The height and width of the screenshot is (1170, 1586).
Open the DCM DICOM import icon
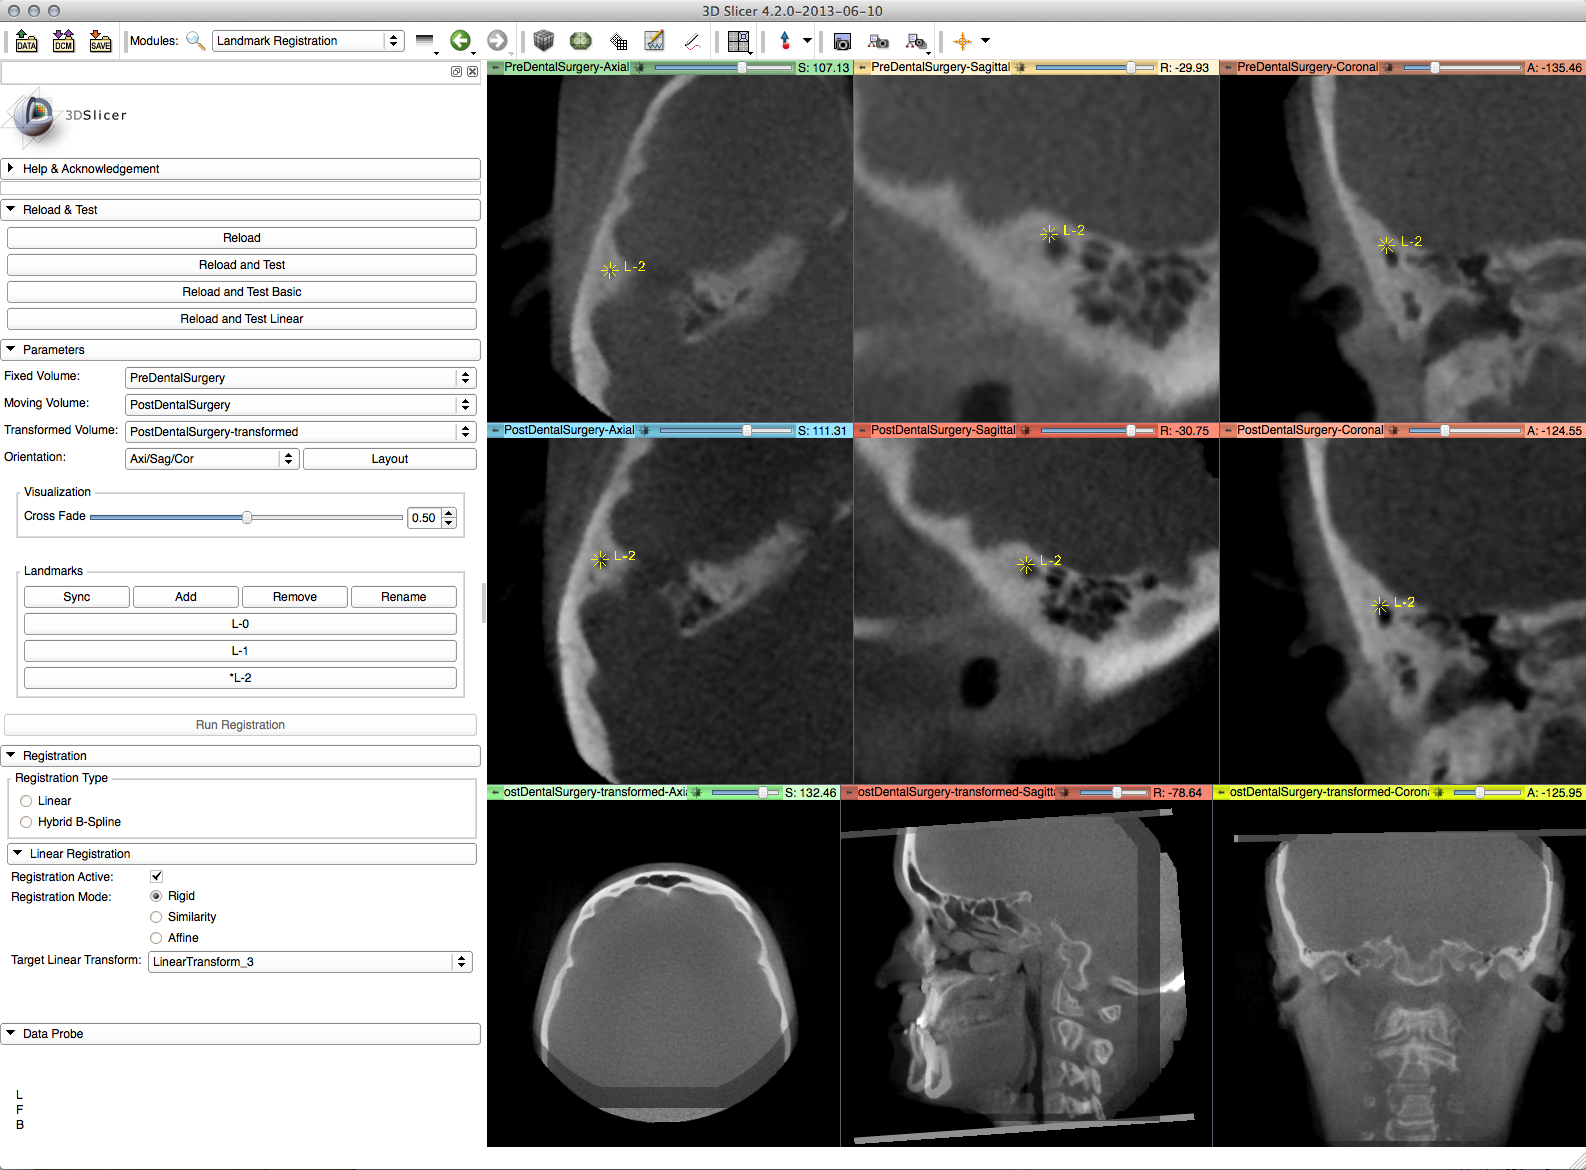click(x=63, y=41)
